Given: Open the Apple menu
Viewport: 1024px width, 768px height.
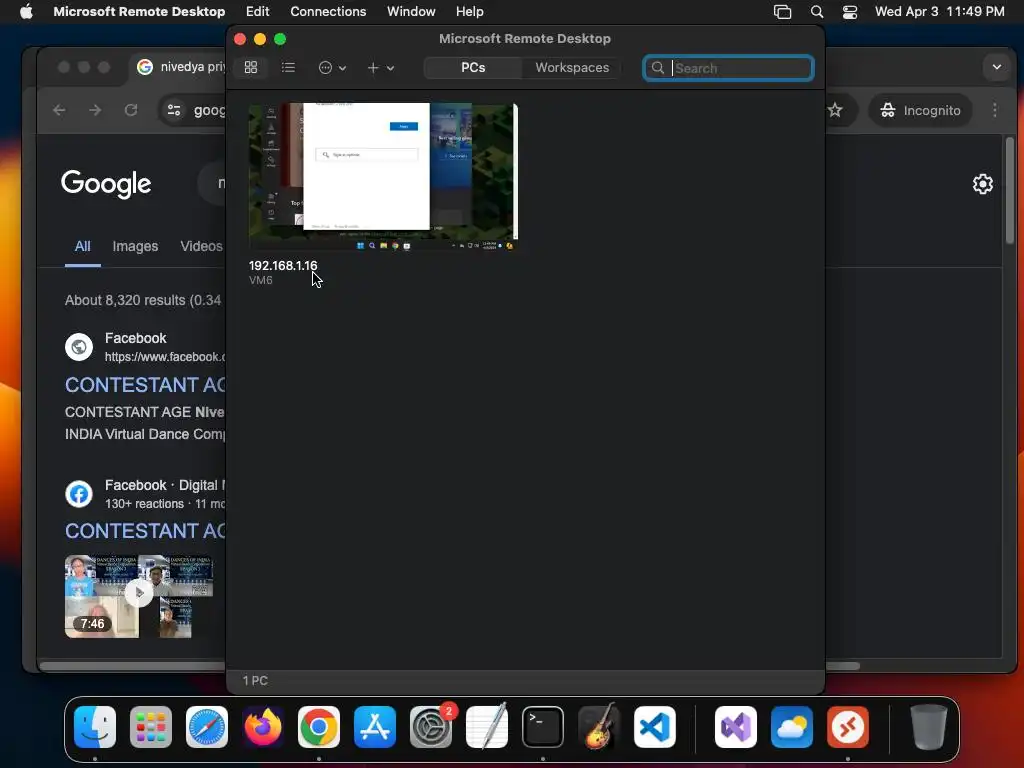Looking at the screenshot, I should [26, 11].
